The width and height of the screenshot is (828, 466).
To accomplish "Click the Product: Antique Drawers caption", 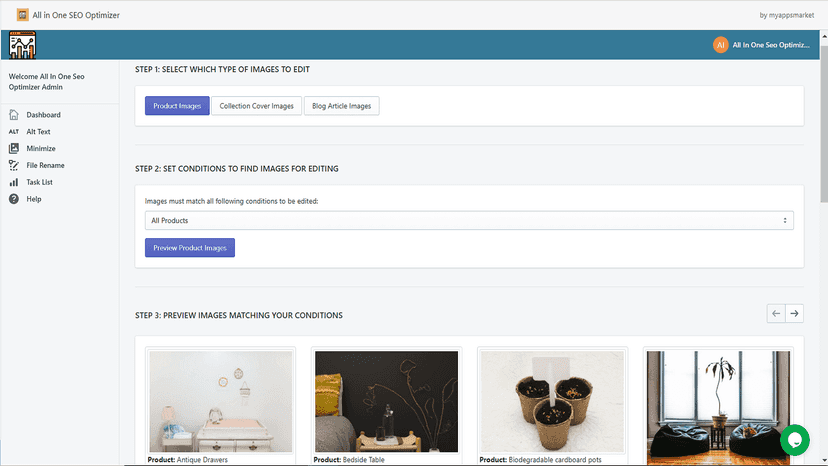I will pos(187,460).
